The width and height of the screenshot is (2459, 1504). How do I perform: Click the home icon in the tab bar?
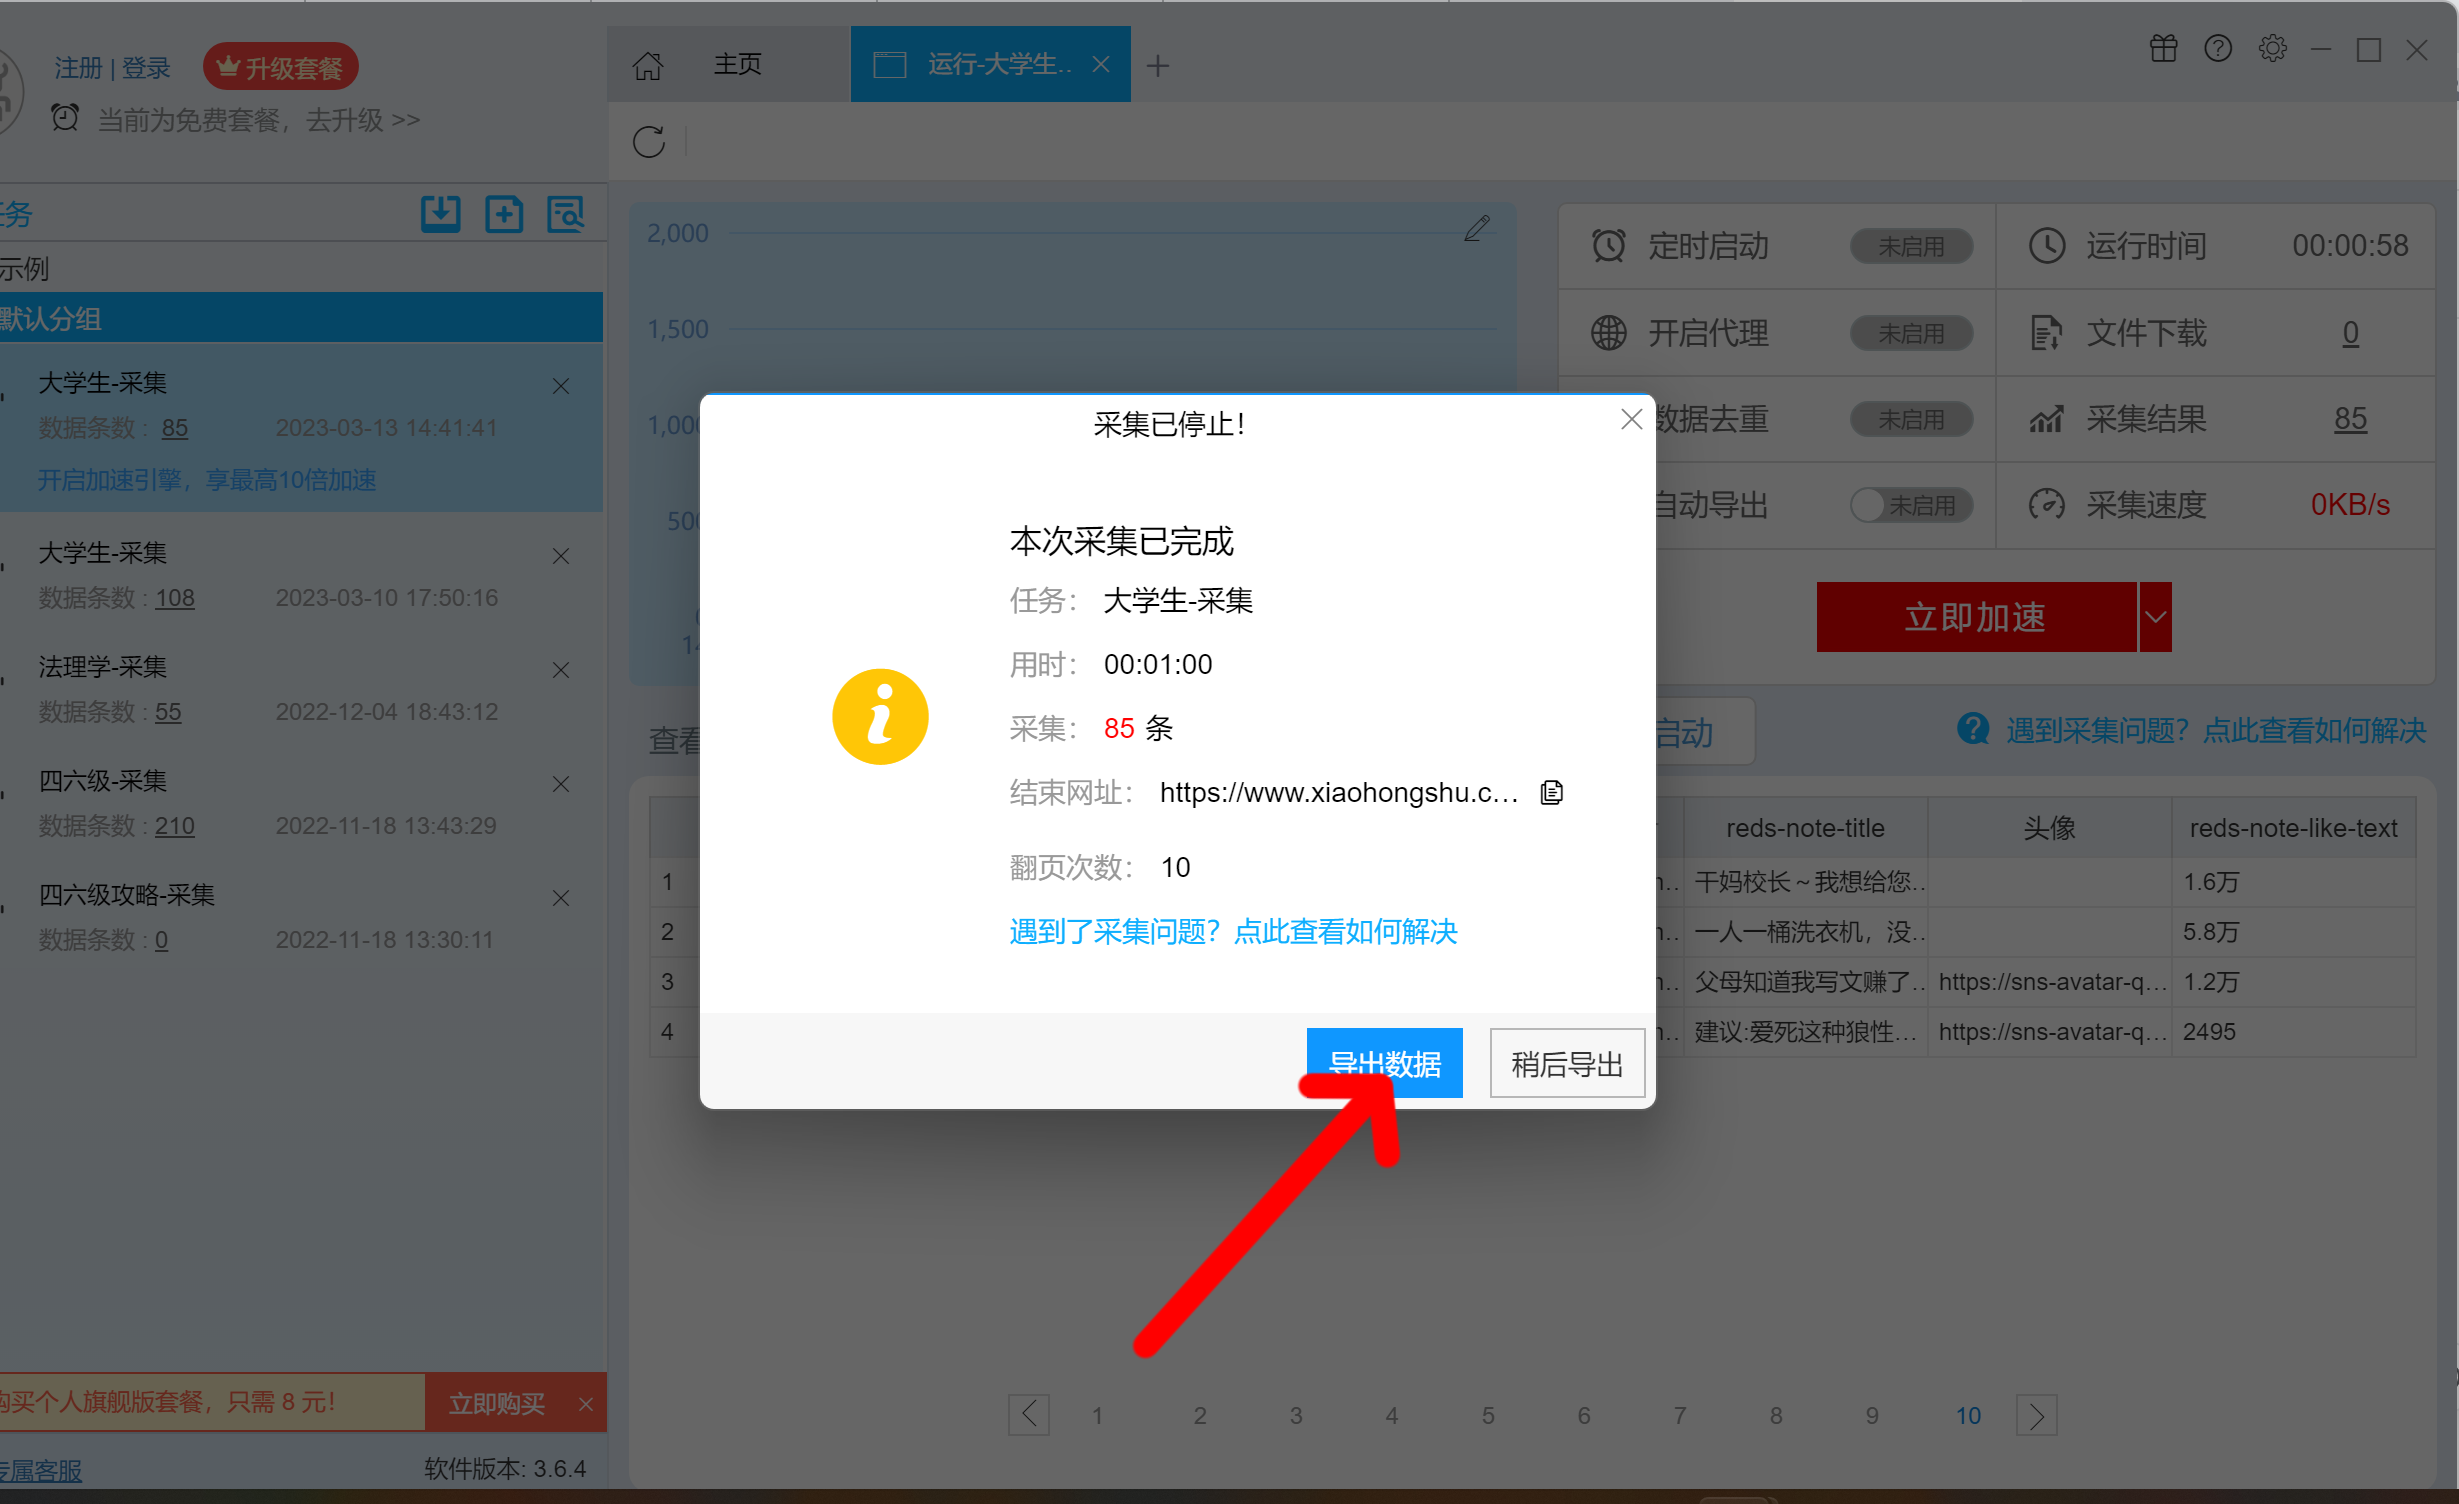[648, 65]
